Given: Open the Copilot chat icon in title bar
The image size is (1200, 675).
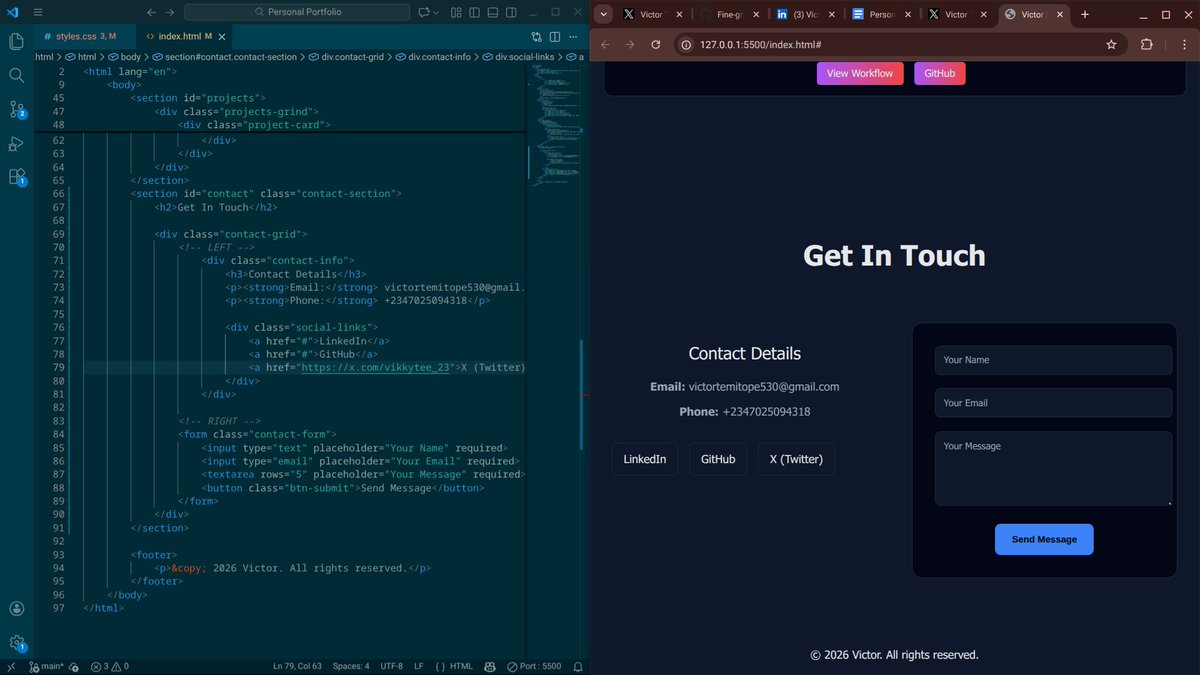Looking at the screenshot, I should (x=424, y=13).
